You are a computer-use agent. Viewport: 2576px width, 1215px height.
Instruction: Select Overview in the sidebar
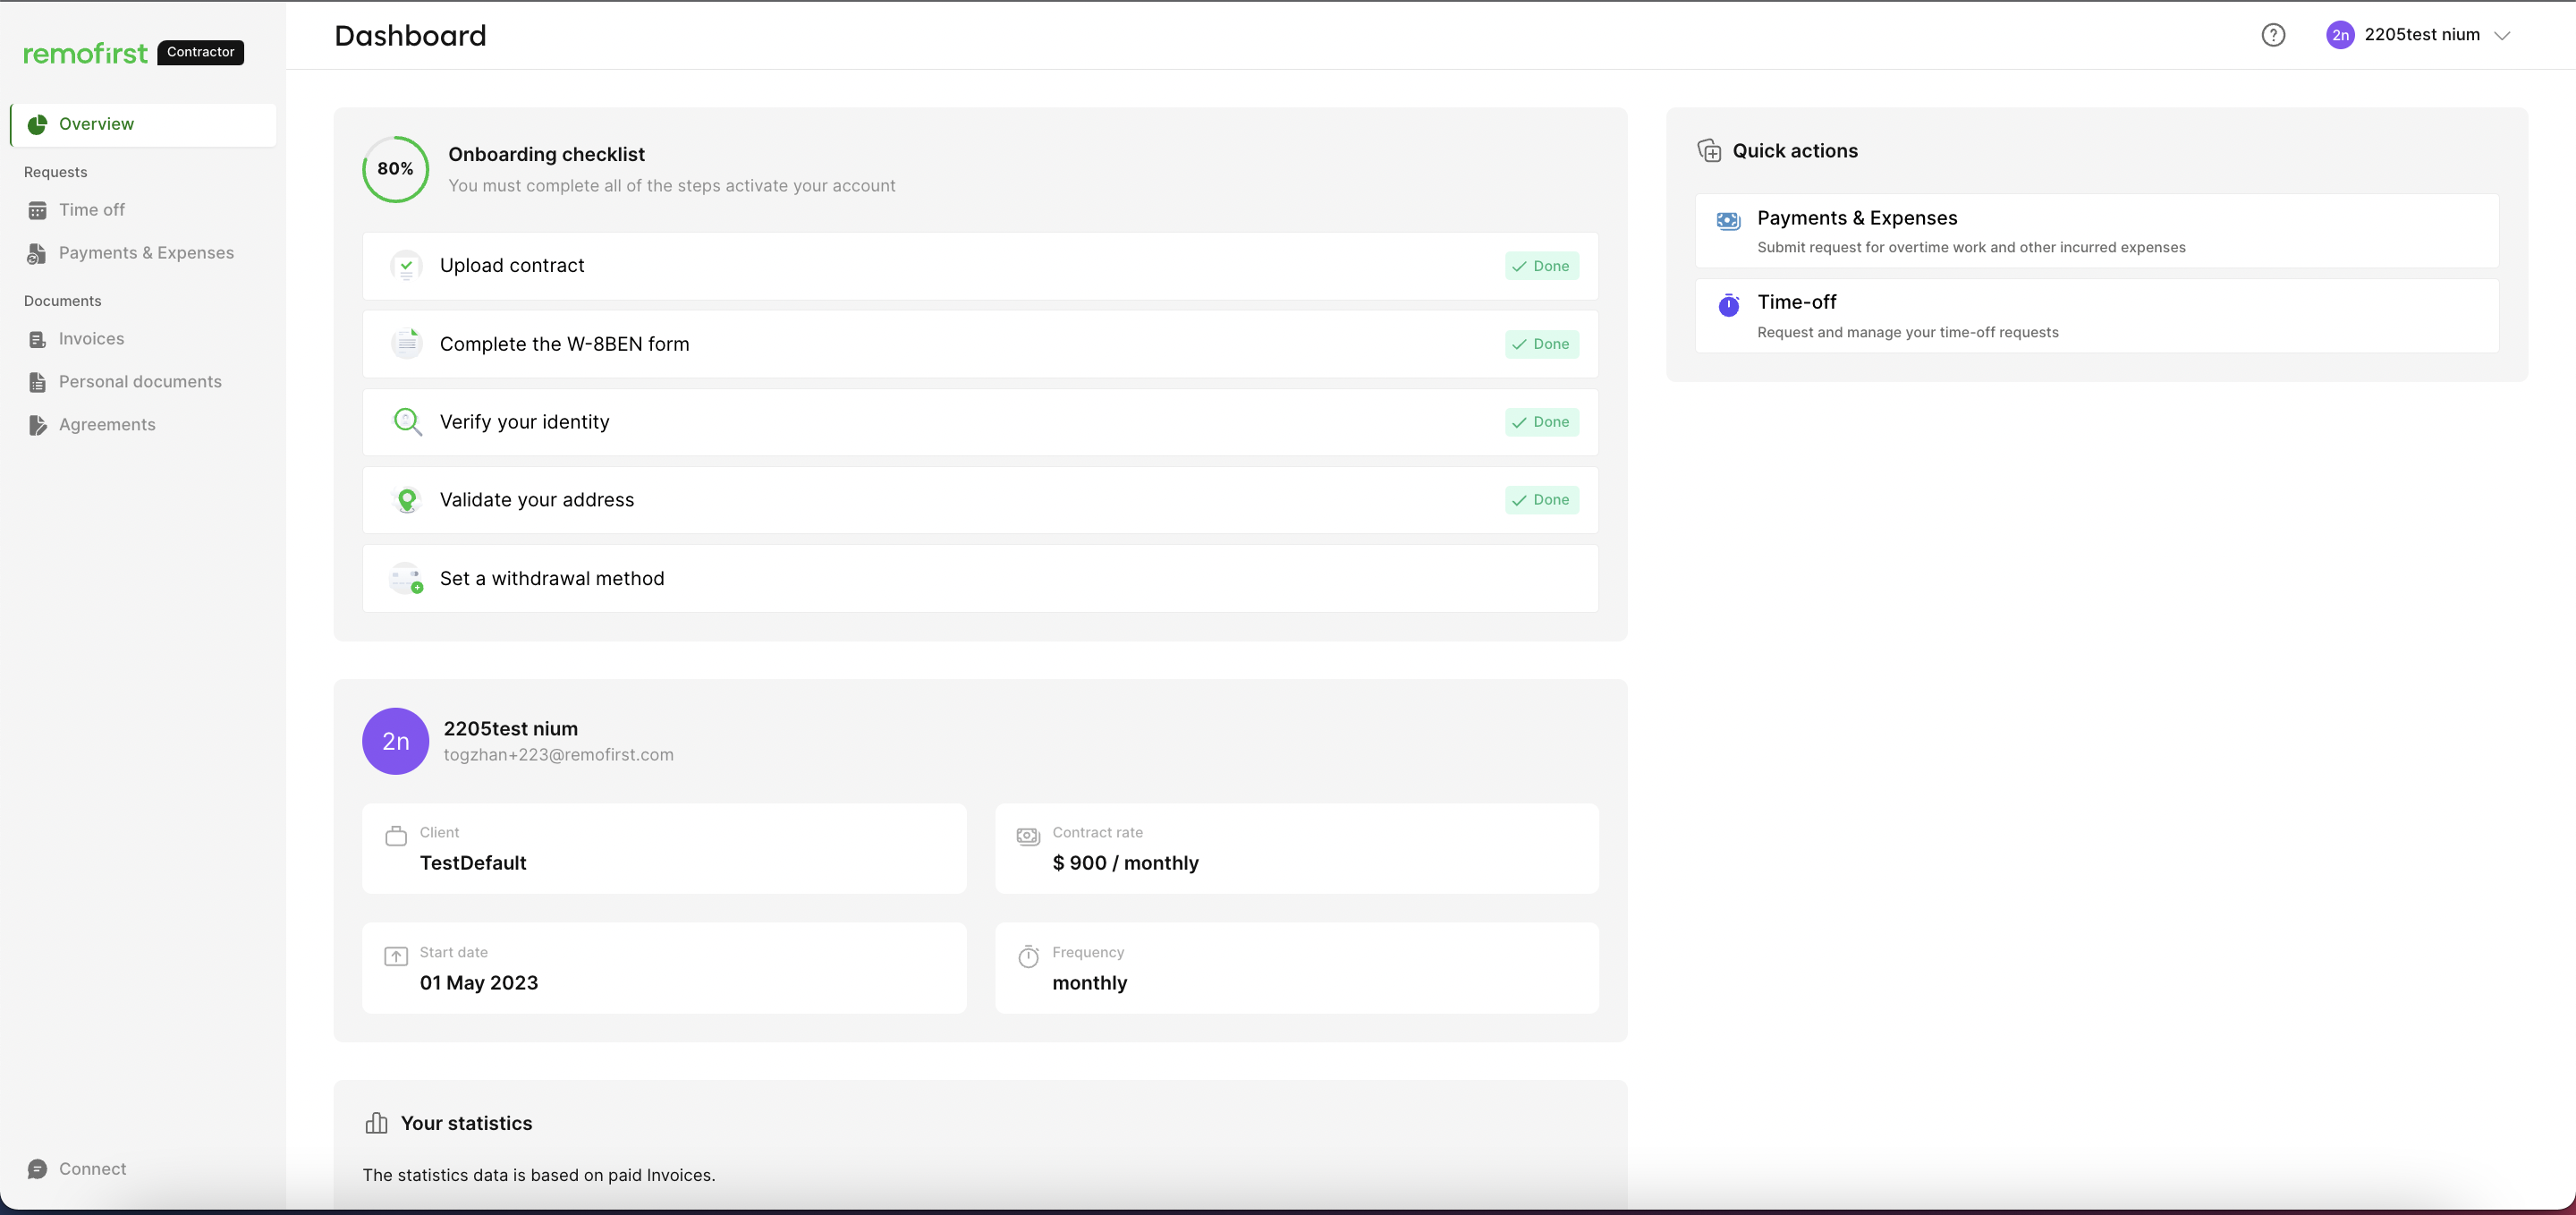[144, 124]
